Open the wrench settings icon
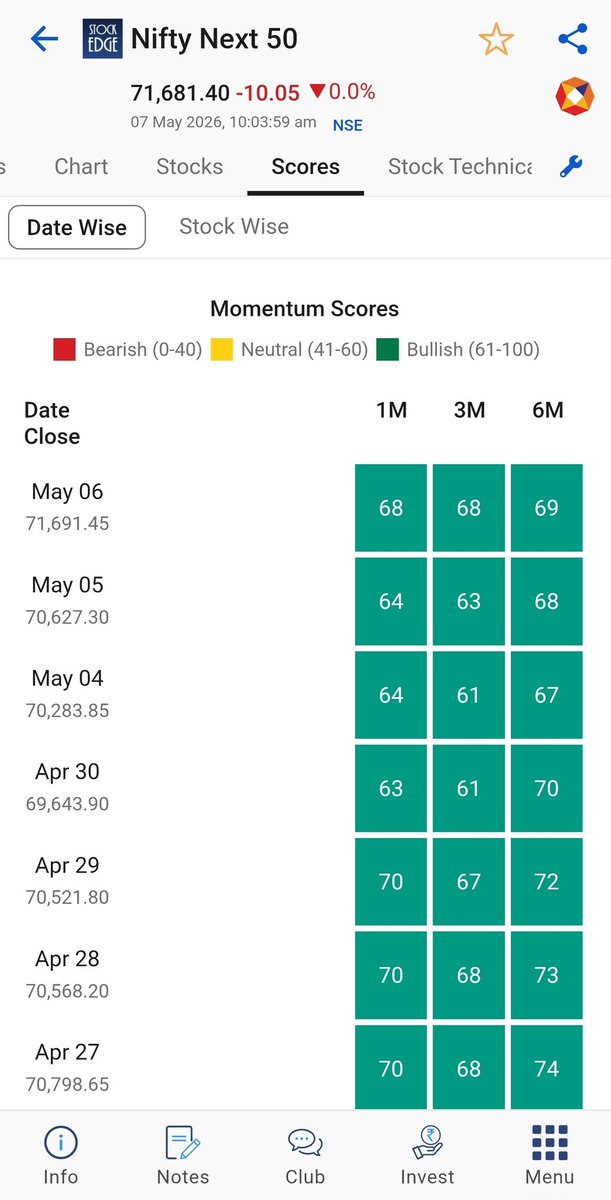611x1200 pixels. pyautogui.click(x=571, y=167)
